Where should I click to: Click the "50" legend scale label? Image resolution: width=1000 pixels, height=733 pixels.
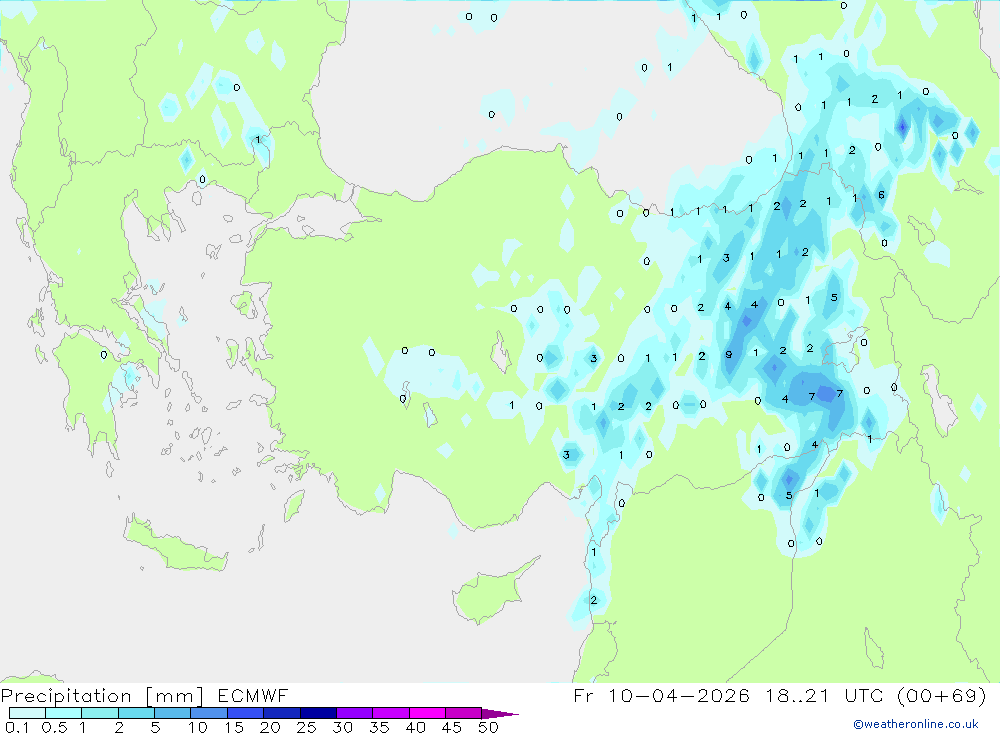488,727
